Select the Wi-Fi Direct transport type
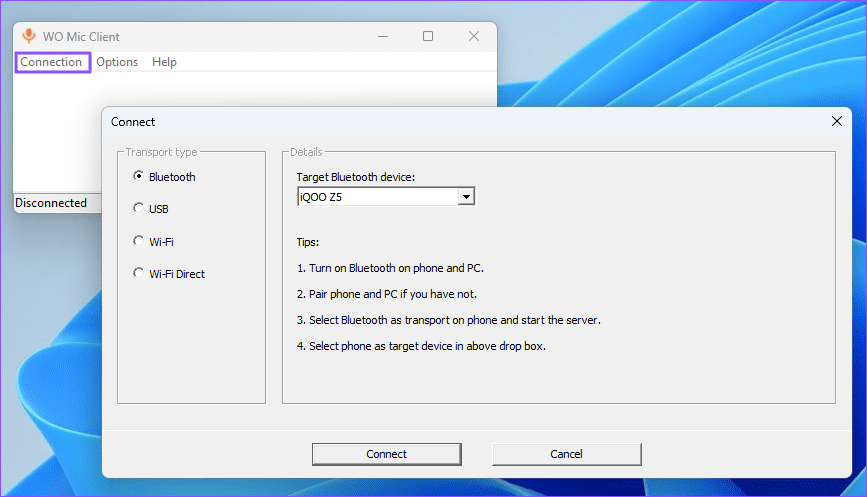This screenshot has height=497, width=867. tap(169, 274)
